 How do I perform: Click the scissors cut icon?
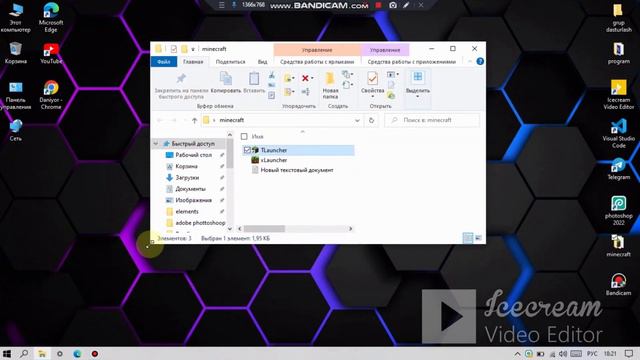[x=272, y=75]
